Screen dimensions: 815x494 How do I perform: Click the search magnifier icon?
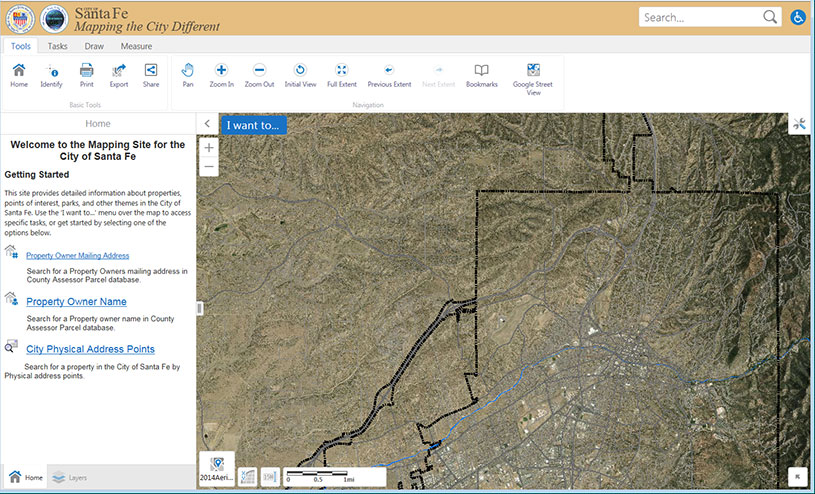(770, 17)
